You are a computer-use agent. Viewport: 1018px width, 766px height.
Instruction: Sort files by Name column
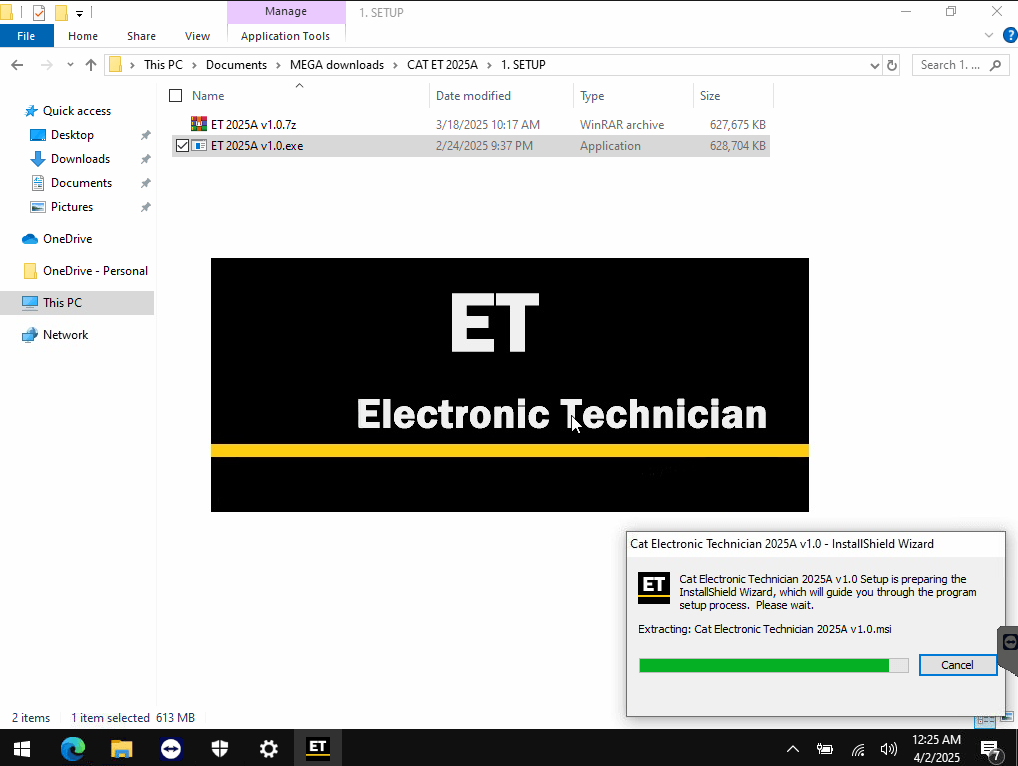(x=208, y=95)
